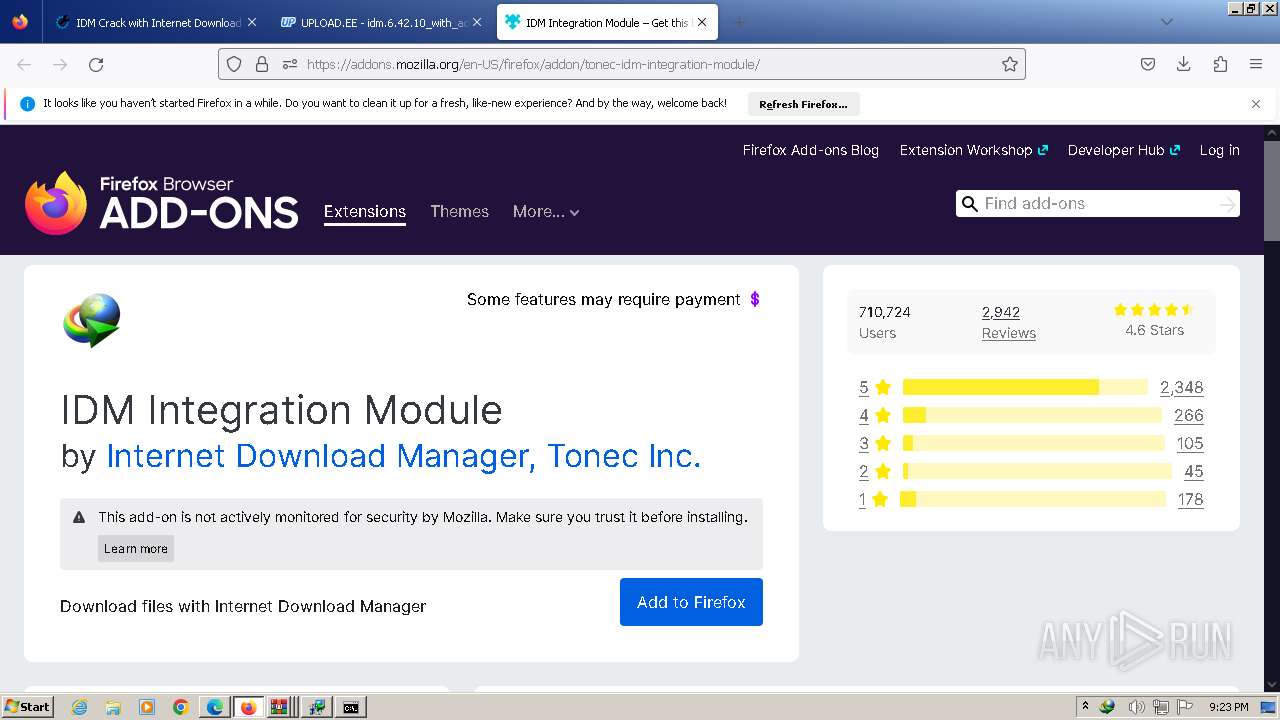Reload the current page

(x=96, y=65)
